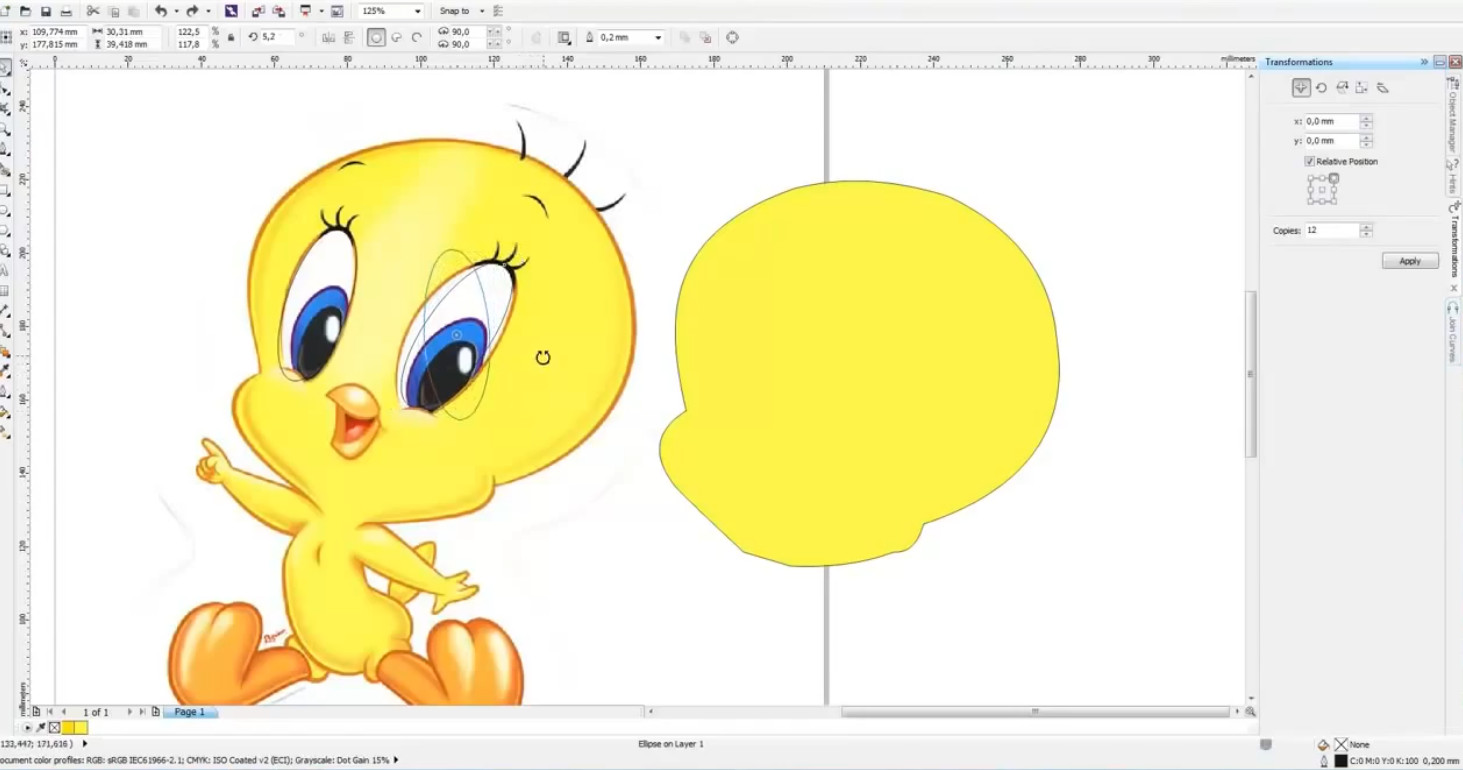This screenshot has width=1463, height=770.
Task: Open the eyedropper icon in document palette
Action: pos(41,728)
